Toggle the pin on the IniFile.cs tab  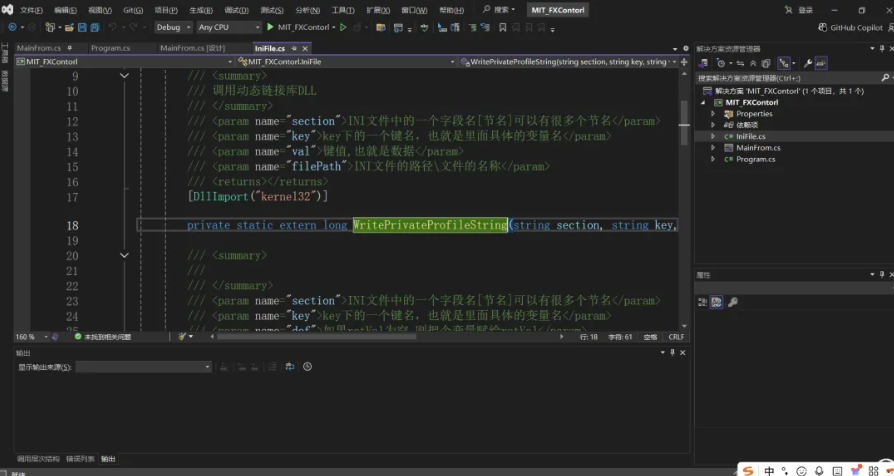pyautogui.click(x=293, y=48)
